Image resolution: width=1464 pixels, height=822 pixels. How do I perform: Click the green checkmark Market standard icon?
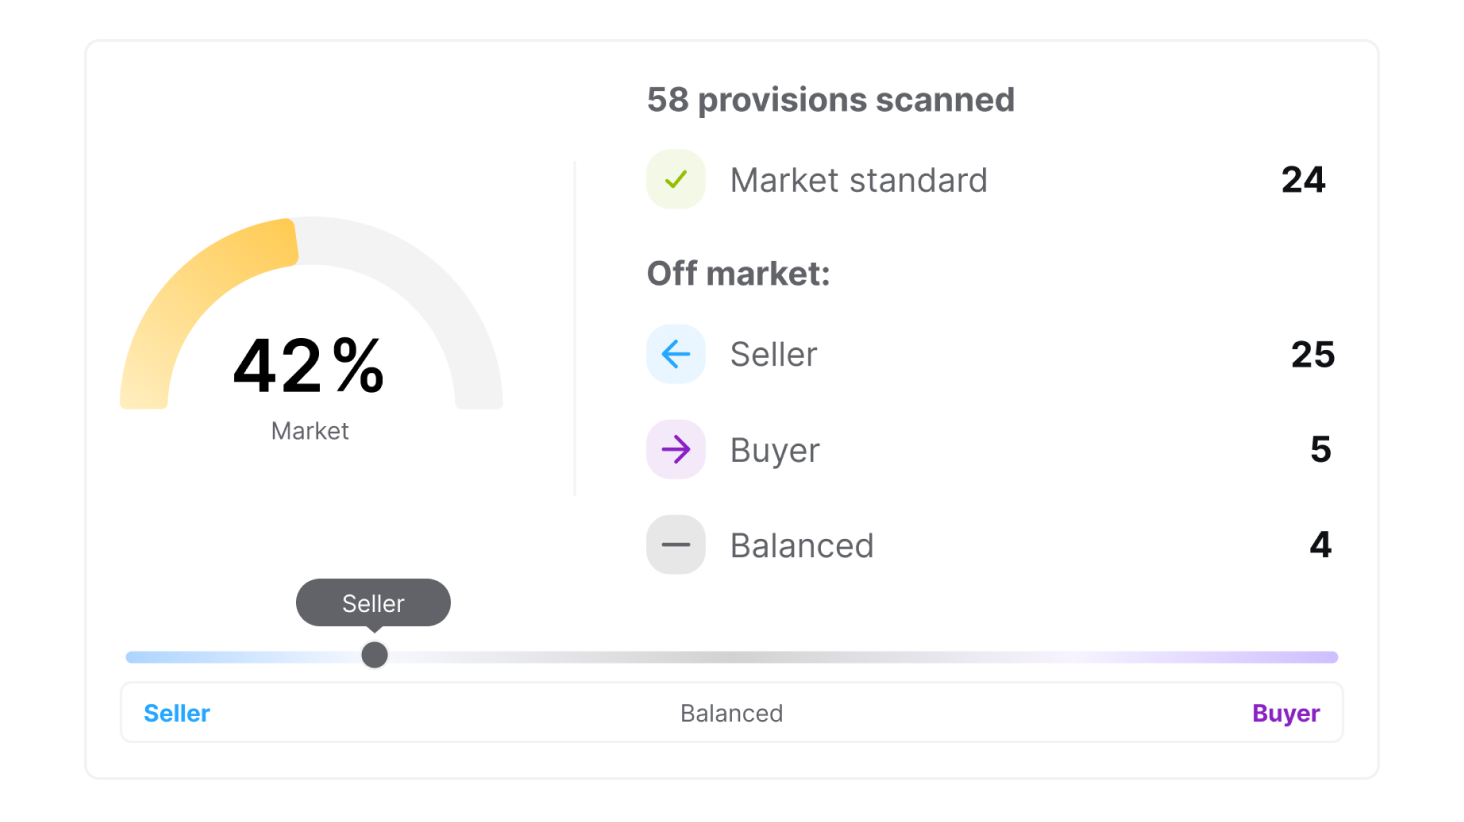(676, 180)
